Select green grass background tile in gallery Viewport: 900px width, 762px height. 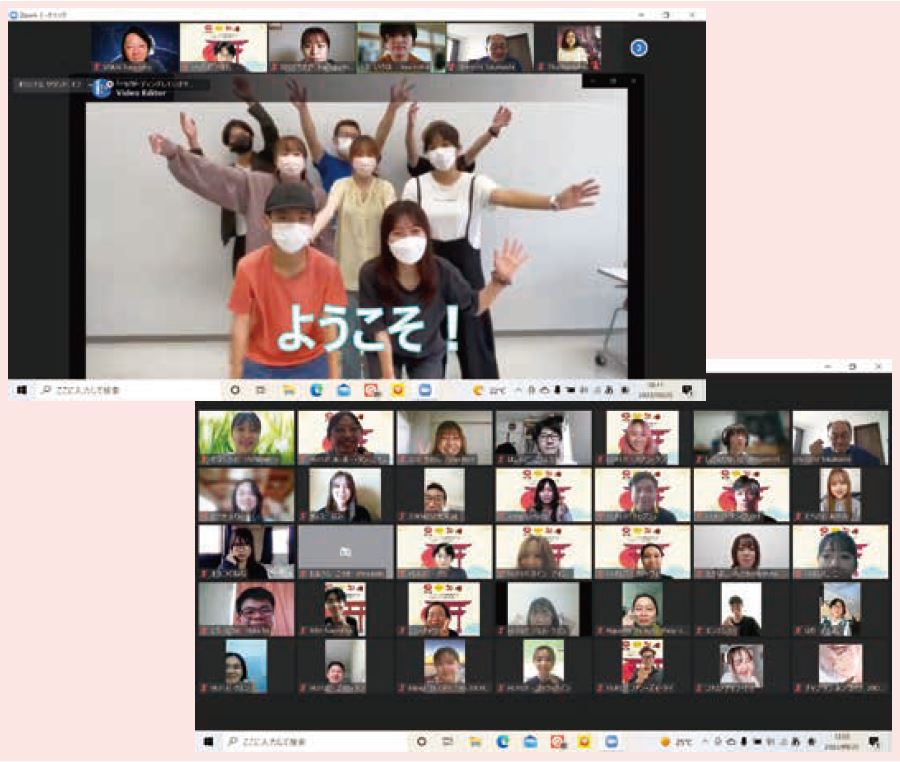pos(246,437)
